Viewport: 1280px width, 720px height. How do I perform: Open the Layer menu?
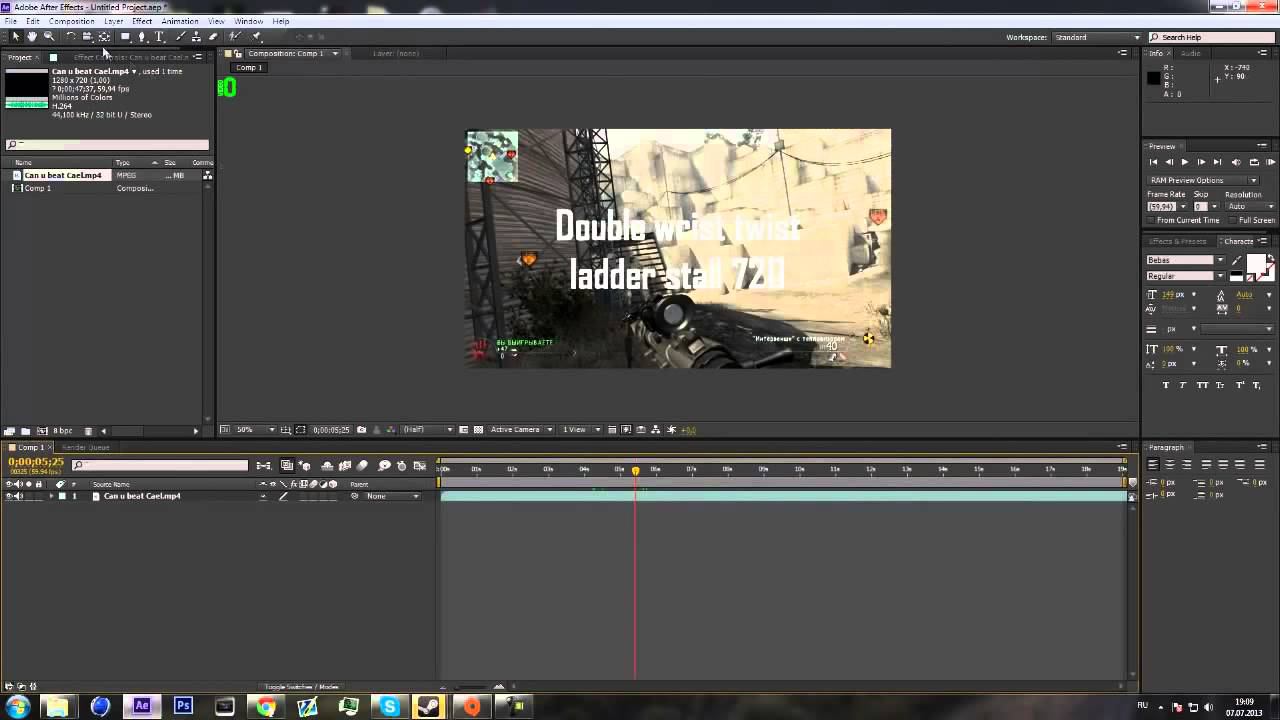(113, 21)
